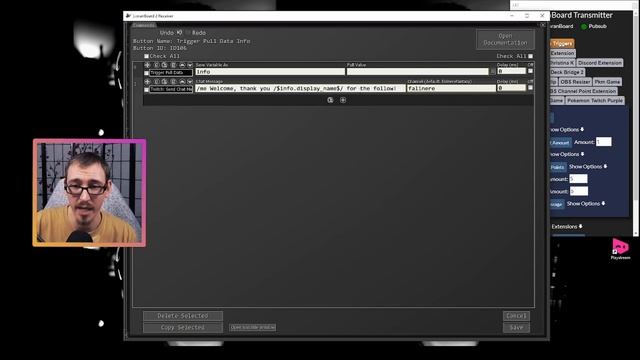Click the Button Name: Trigger Pull Data Info text
Screen dimensions: 640x360
point(191,41)
